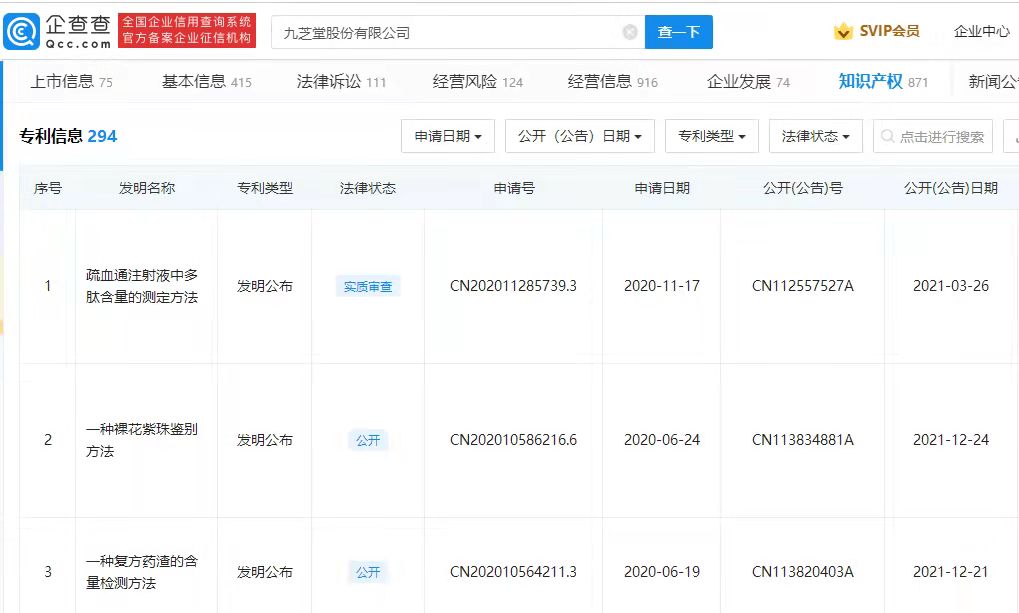Click publication date 2021-12-21
This screenshot has height=613, width=1019.
pyautogui.click(x=951, y=572)
